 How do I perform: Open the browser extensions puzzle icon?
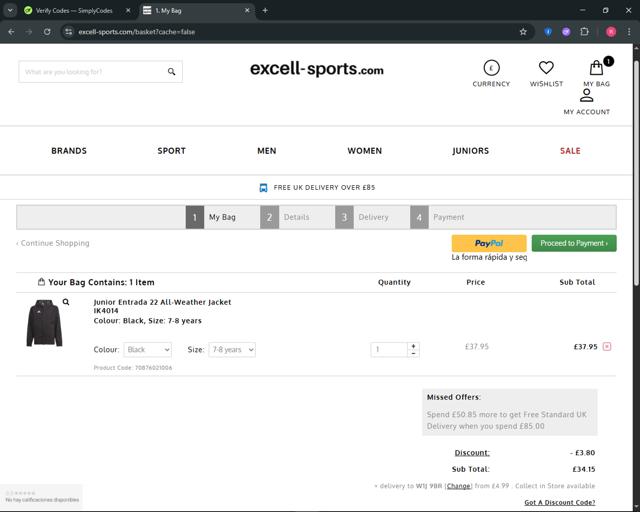tap(584, 32)
